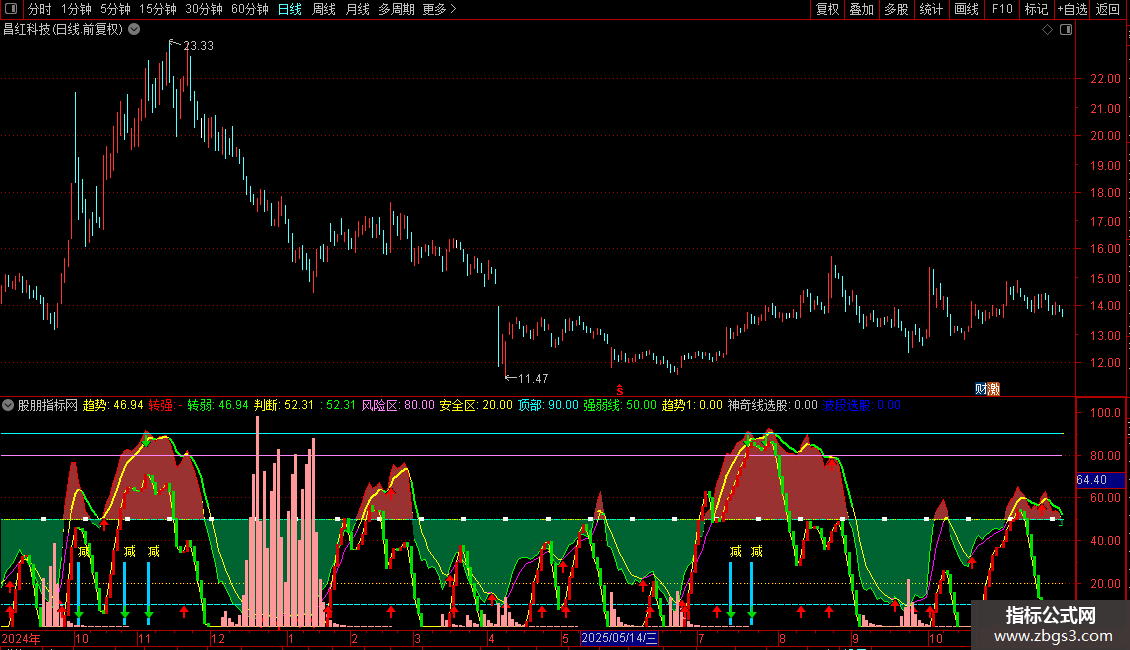Expand the 股朋指标网 indicator dropdown arrow
The width and height of the screenshot is (1130, 650).
pyautogui.click(x=9, y=405)
